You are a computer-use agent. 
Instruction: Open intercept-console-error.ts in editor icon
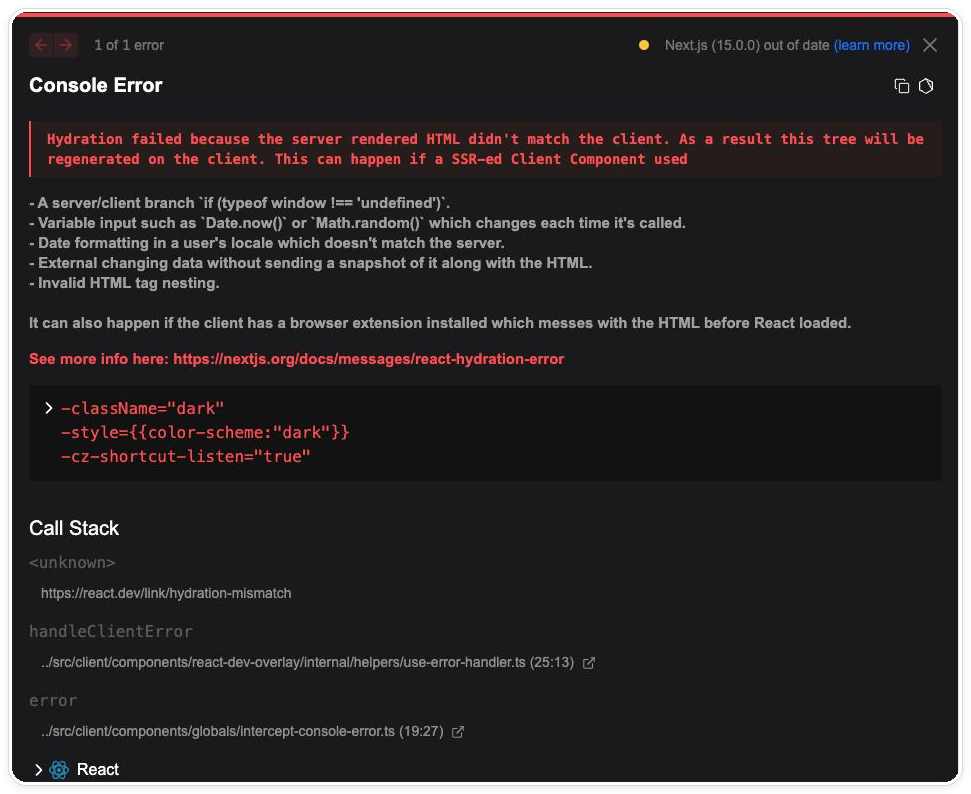(x=458, y=732)
